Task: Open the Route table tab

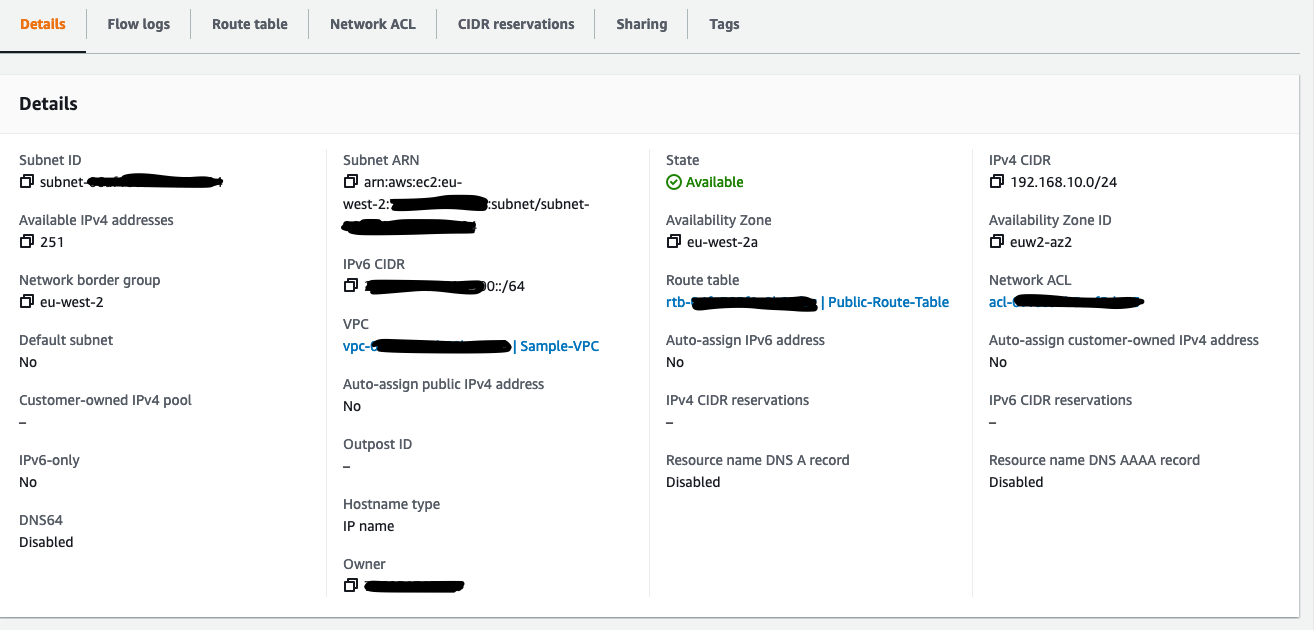Action: click(x=249, y=24)
